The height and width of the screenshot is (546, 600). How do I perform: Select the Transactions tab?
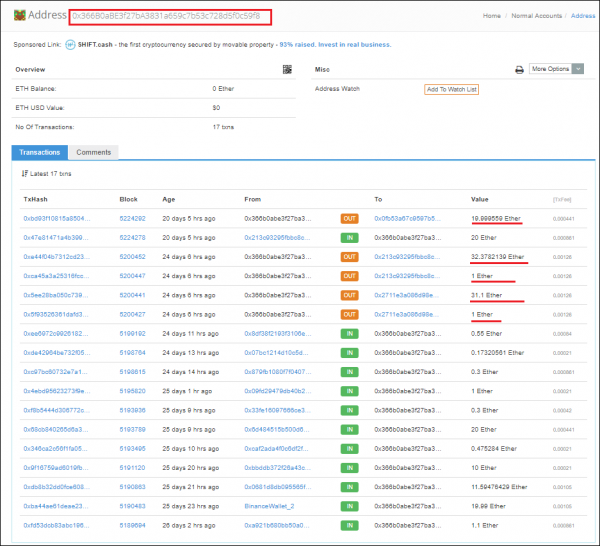(40, 152)
